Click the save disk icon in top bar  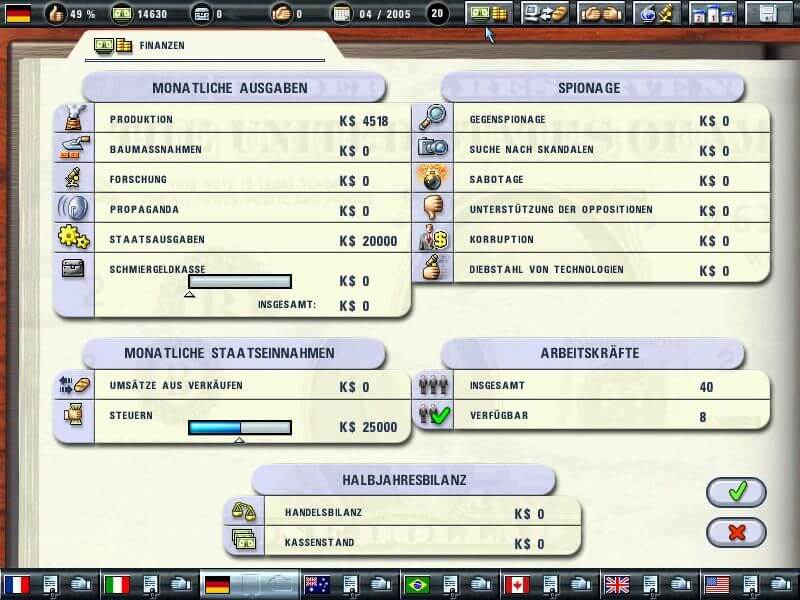click(x=769, y=14)
